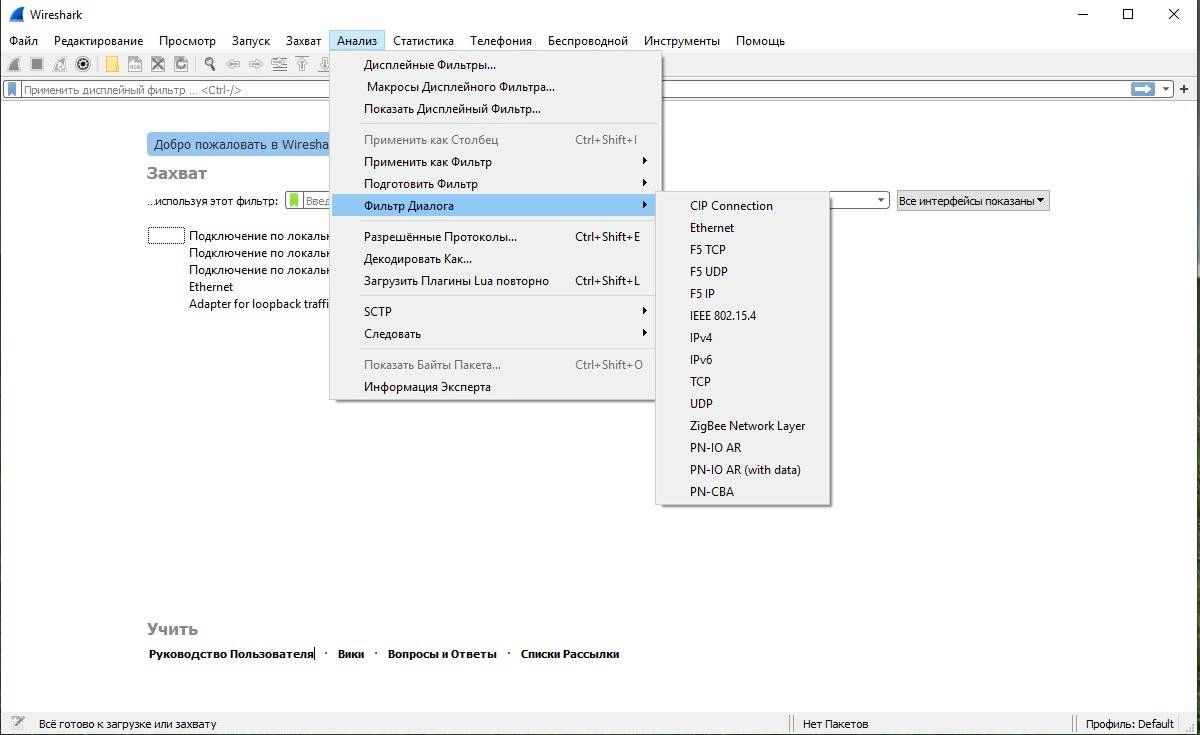Click the Анализ menu in menu bar
This screenshot has height=735, width=1200.
[x=357, y=41]
